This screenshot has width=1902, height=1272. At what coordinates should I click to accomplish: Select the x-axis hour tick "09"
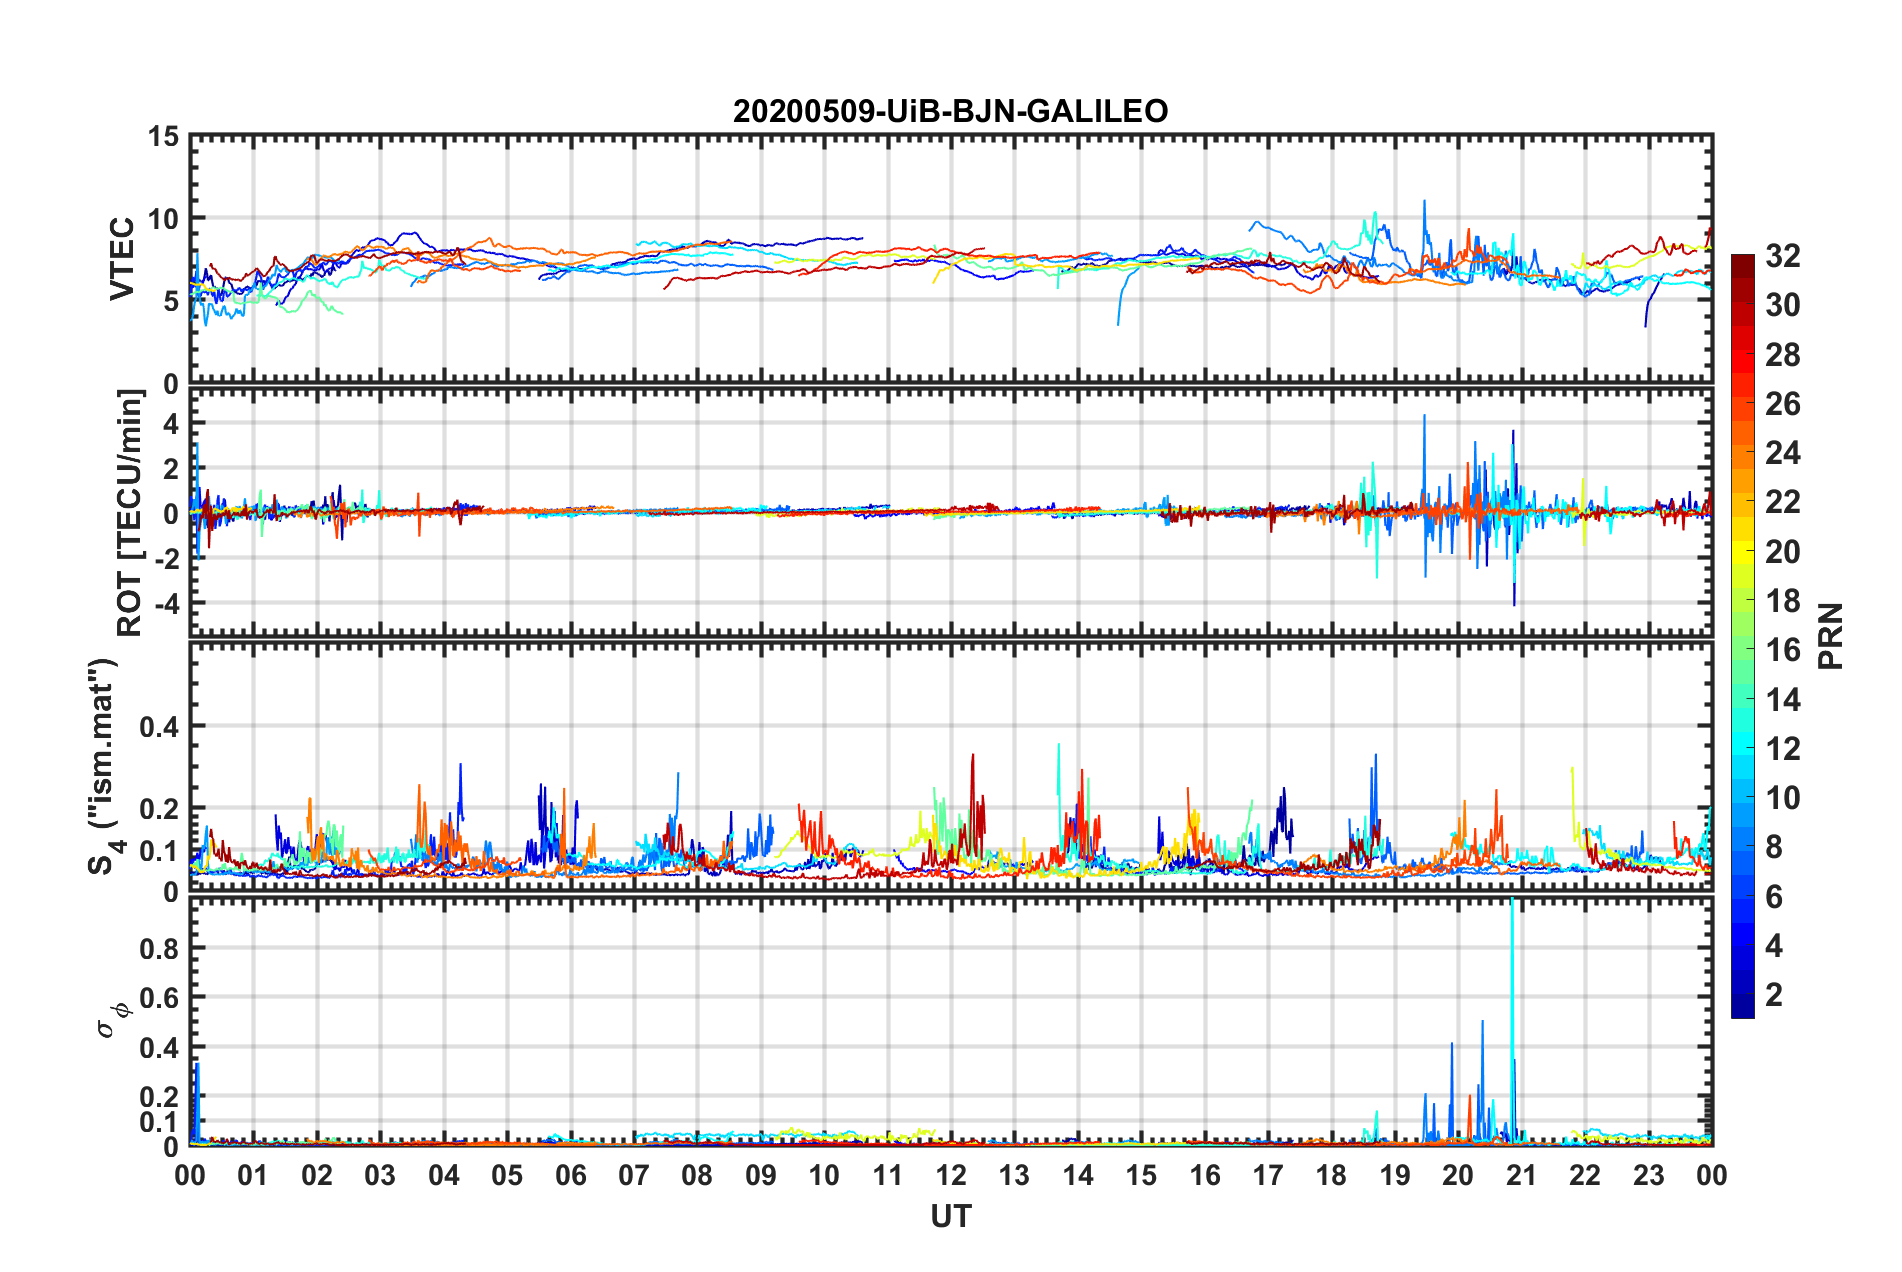(x=761, y=1175)
